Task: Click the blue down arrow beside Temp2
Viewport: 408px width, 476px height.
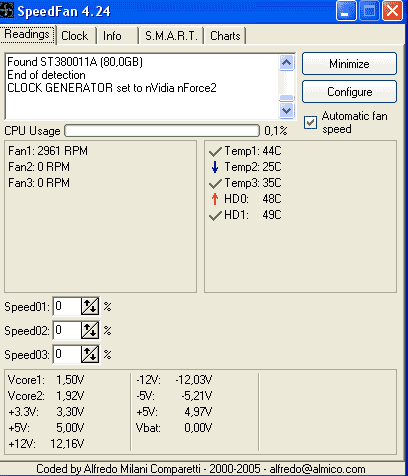Action: pos(215,167)
